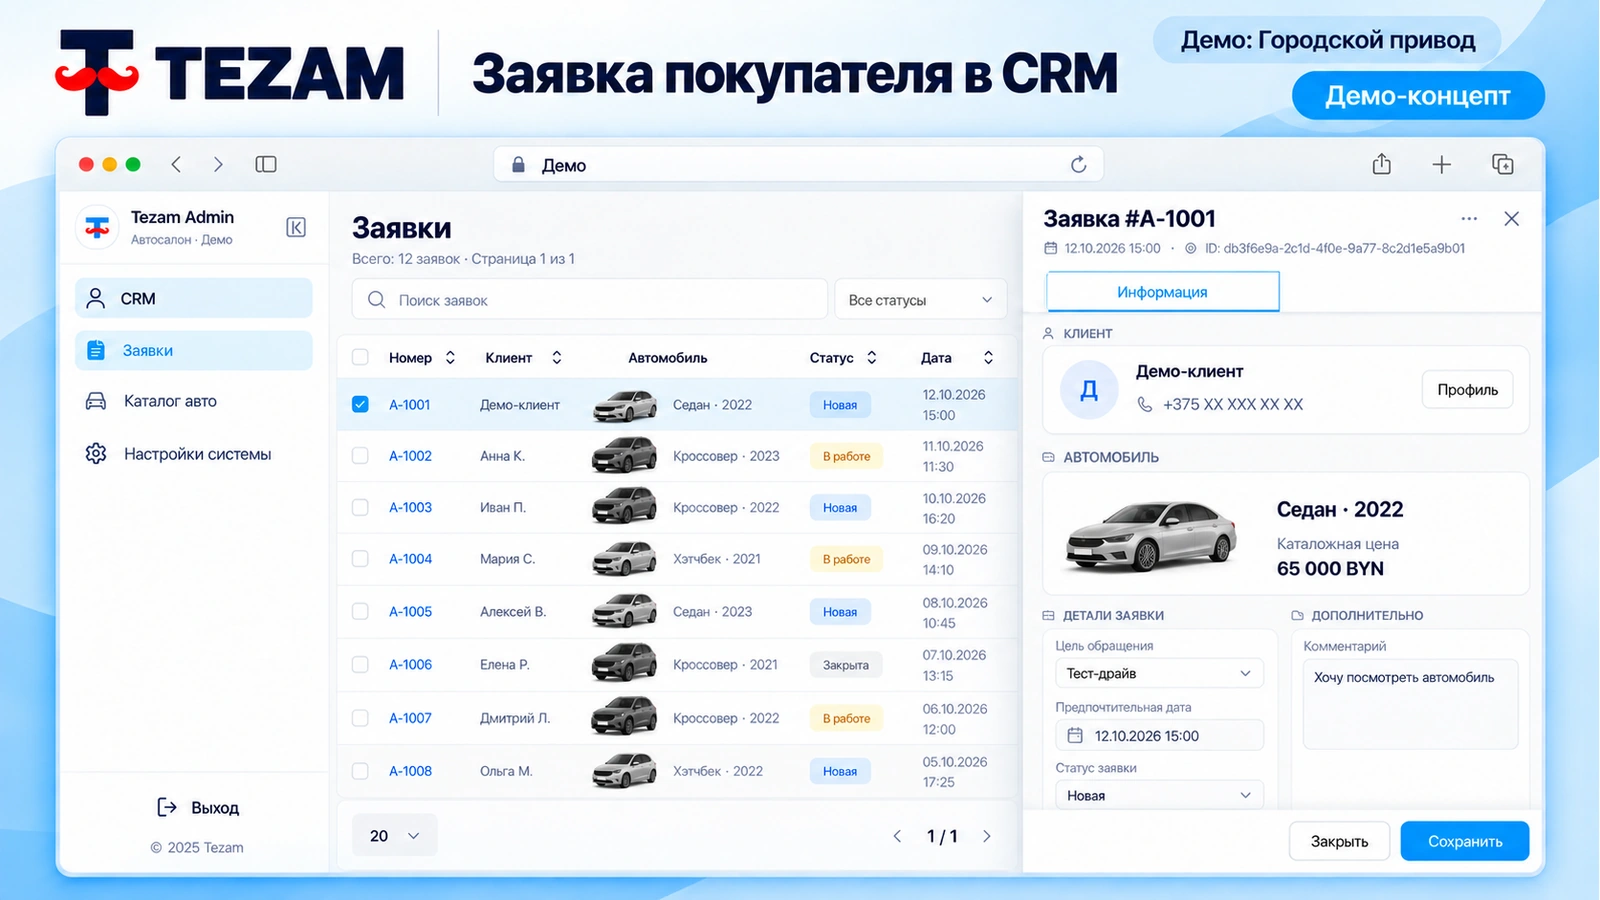Collapse the sidebar with the K icon
This screenshot has height=900, width=1600.
tap(296, 227)
